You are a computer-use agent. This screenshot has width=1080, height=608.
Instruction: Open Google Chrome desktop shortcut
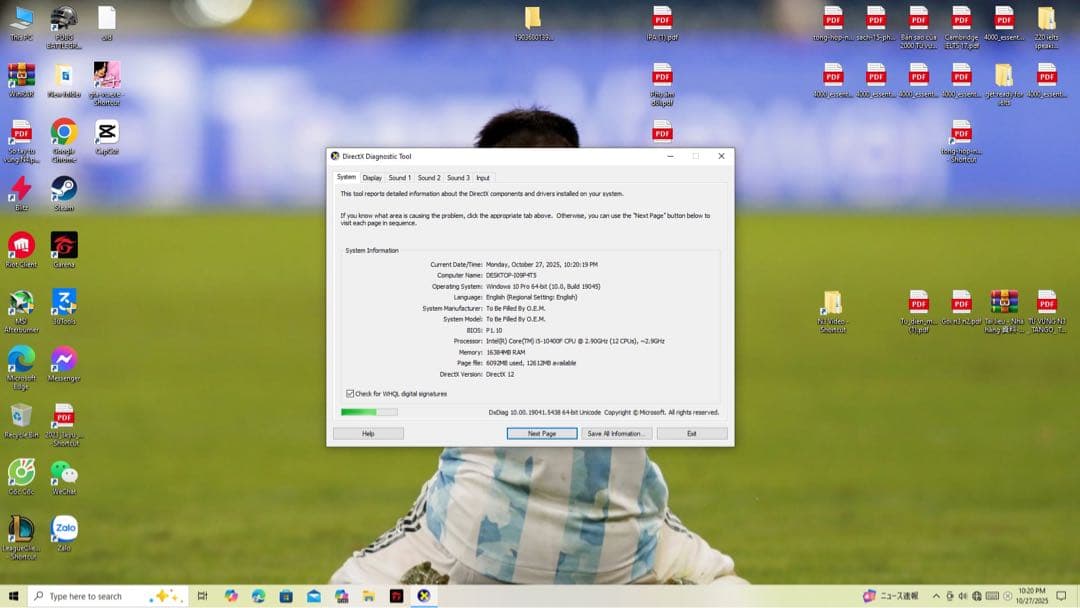[64, 132]
